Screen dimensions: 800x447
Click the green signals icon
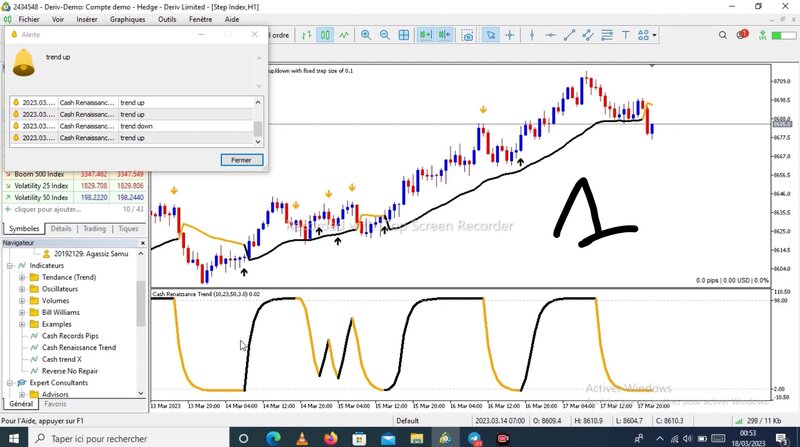[x=762, y=35]
